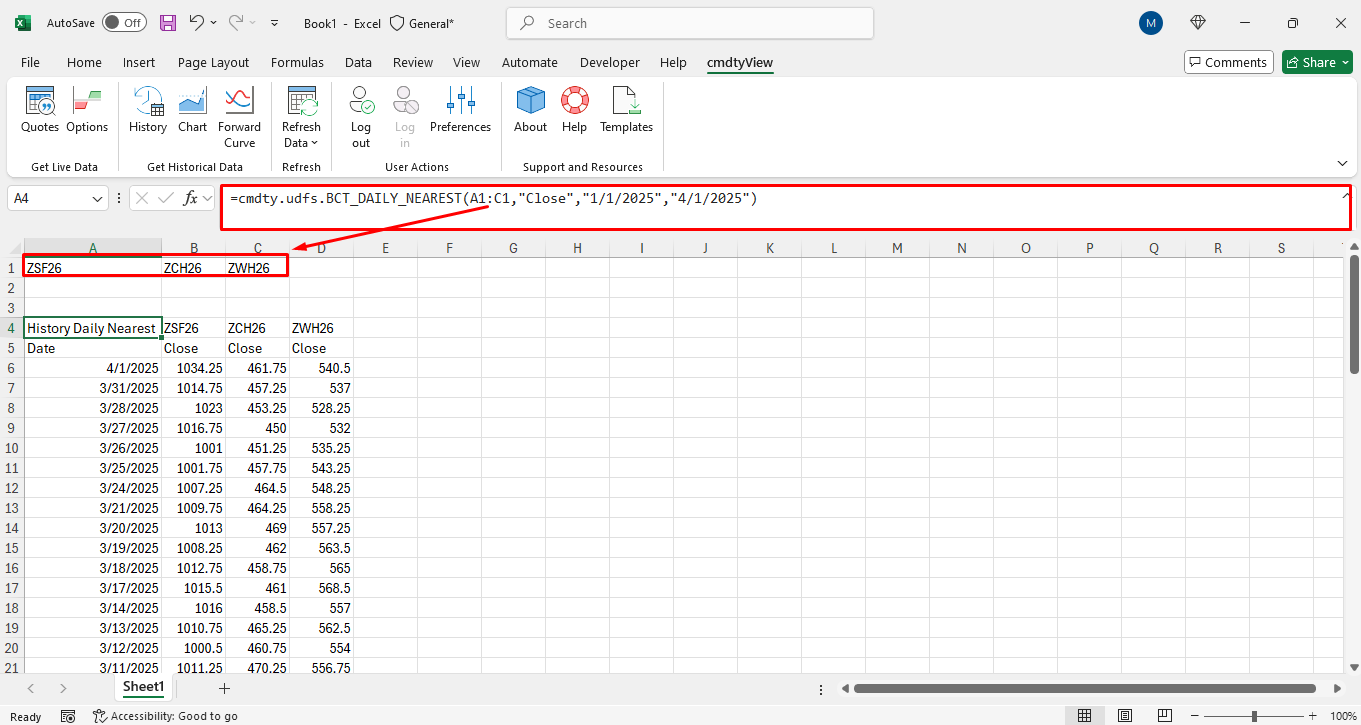Switch to the Data tab
Image resolution: width=1361 pixels, height=725 pixels.
(x=358, y=62)
